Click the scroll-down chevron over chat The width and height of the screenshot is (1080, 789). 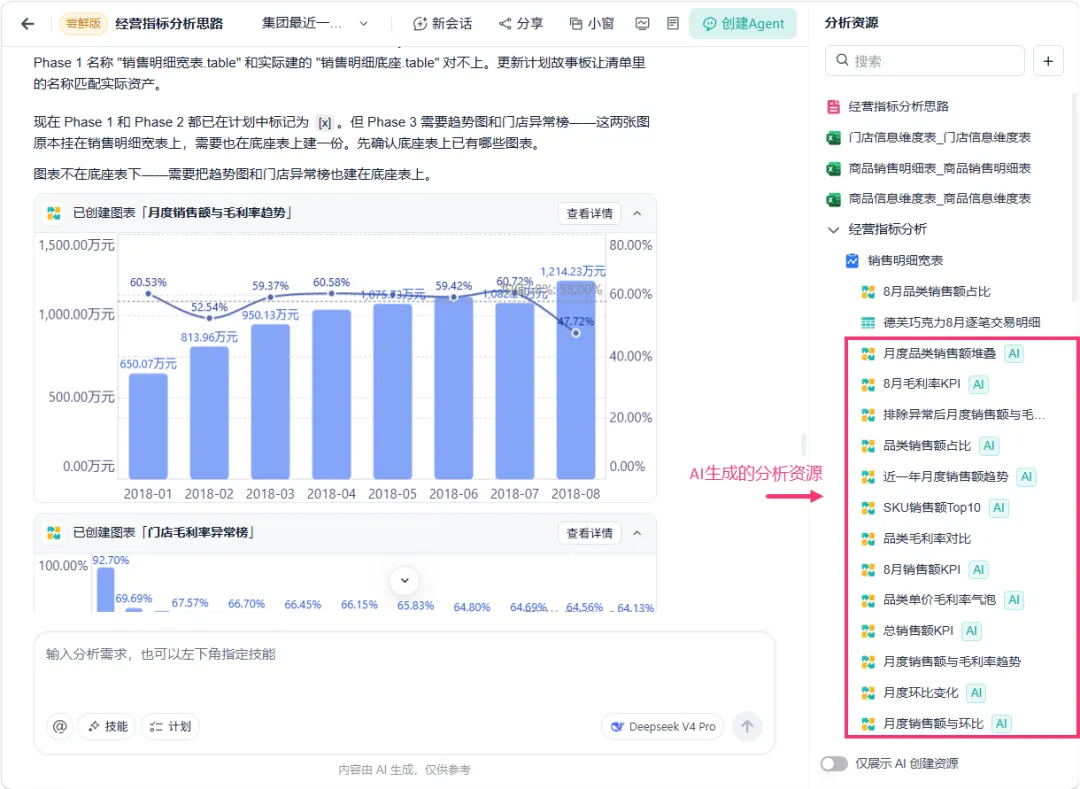pos(405,580)
